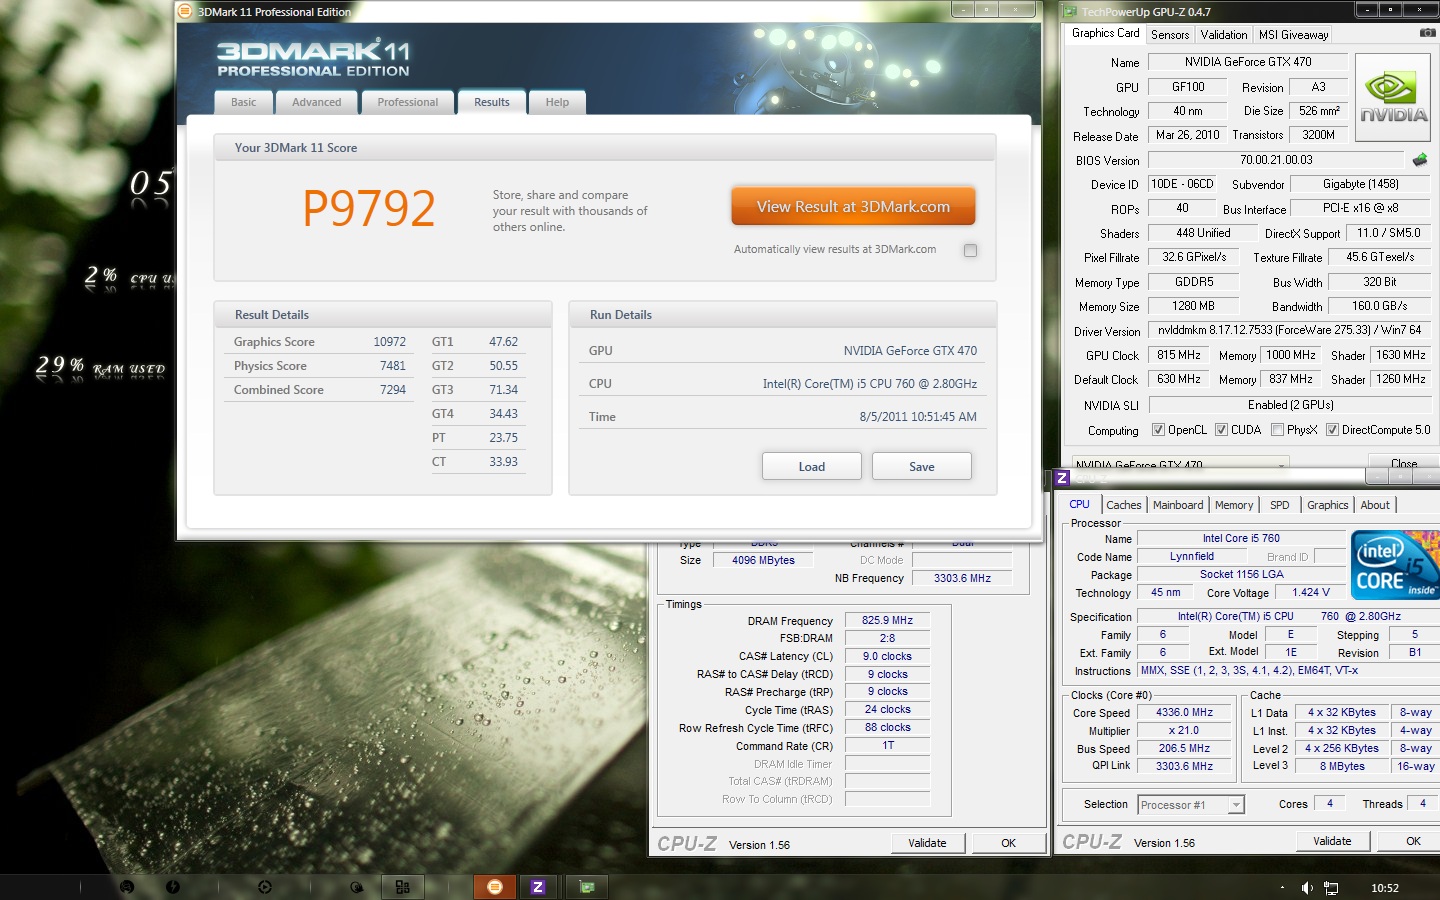Click the BIOS save chip icon in GPU-Z
This screenshot has width=1440, height=900.
(x=1419, y=160)
